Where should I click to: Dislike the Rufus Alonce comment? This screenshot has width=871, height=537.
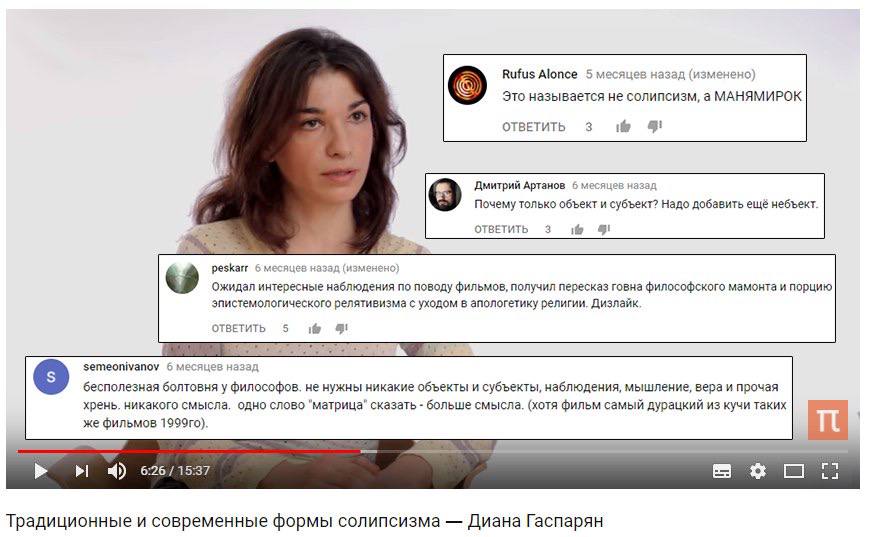(x=655, y=127)
